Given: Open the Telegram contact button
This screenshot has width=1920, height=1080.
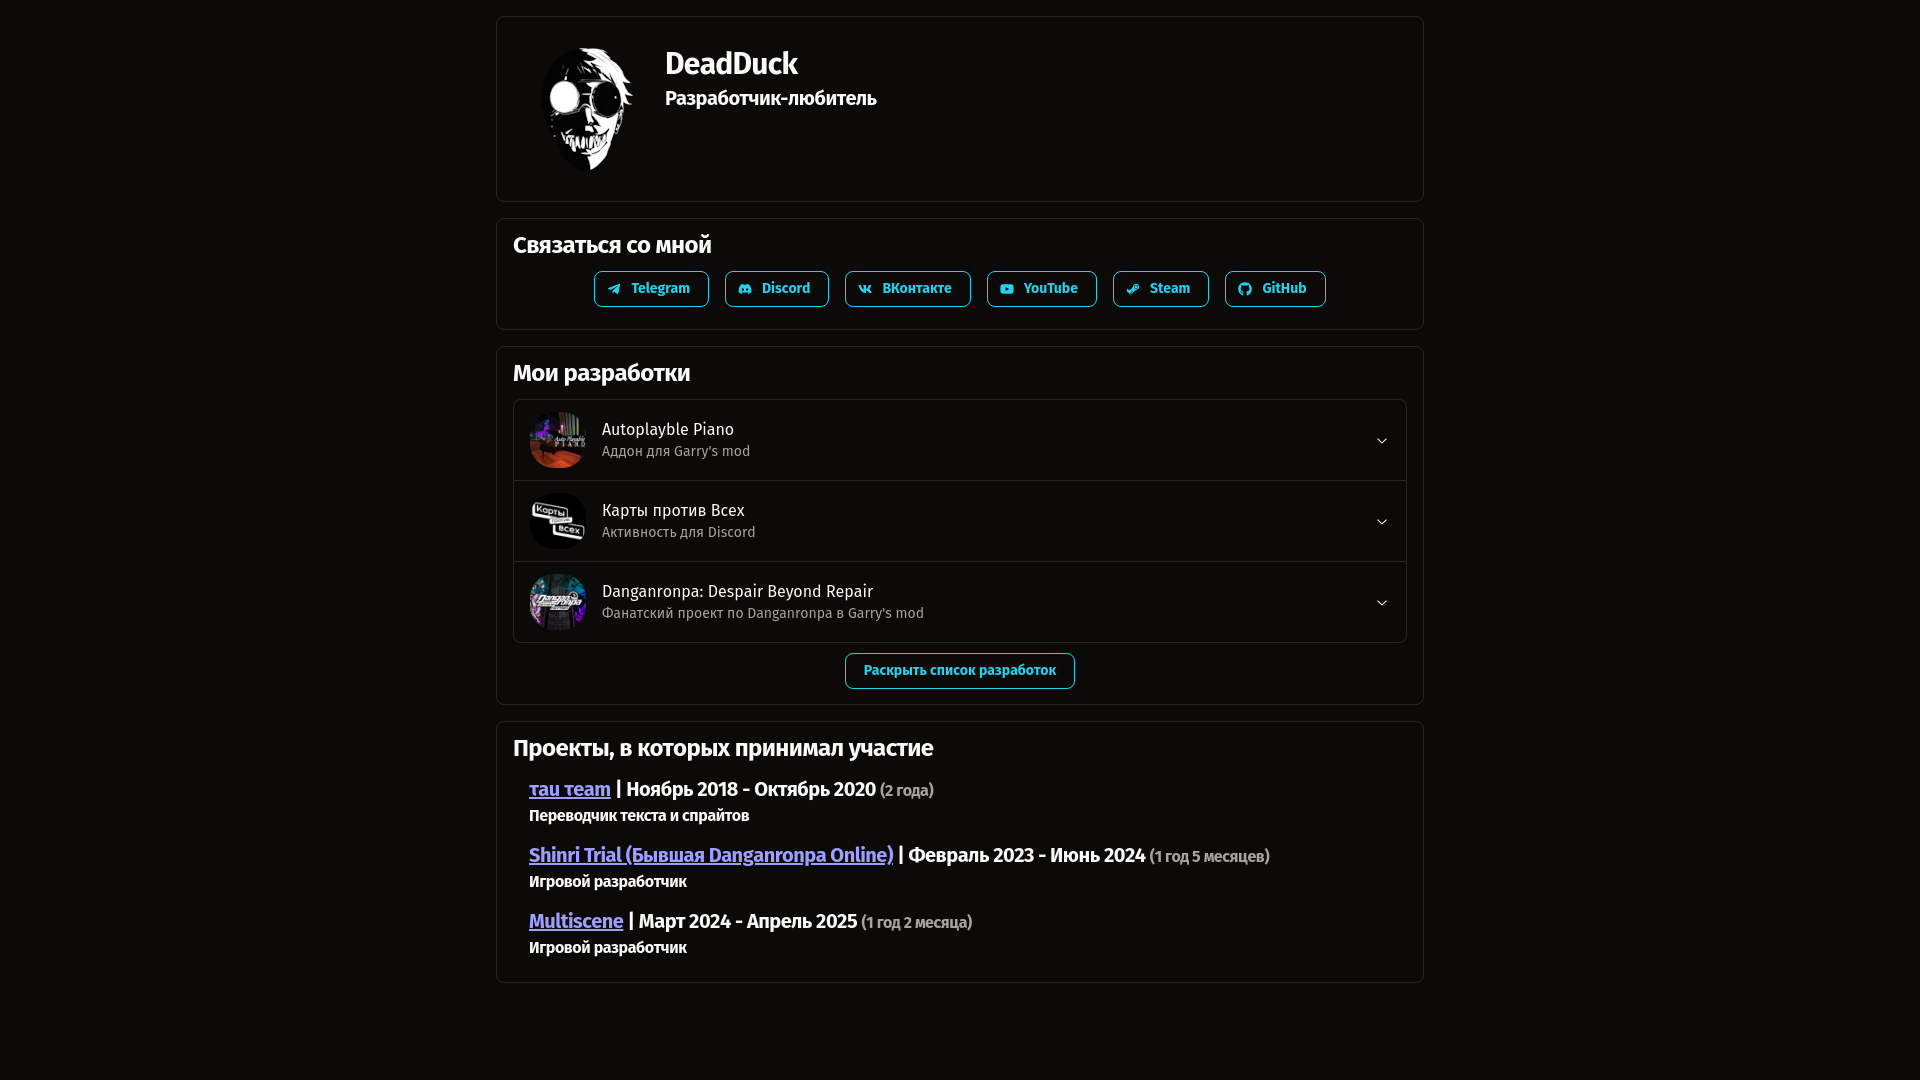Looking at the screenshot, I should (651, 289).
